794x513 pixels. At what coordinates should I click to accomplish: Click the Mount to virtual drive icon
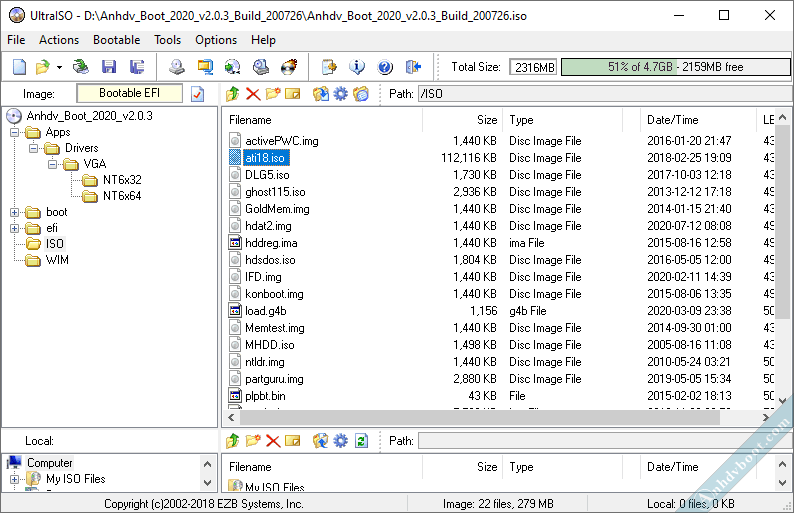tap(261, 67)
